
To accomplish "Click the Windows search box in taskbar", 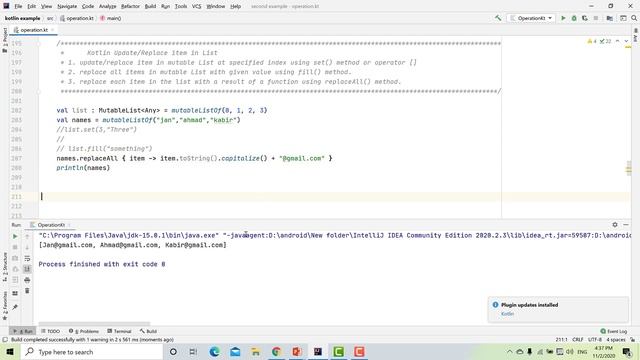I will tap(92, 352).
